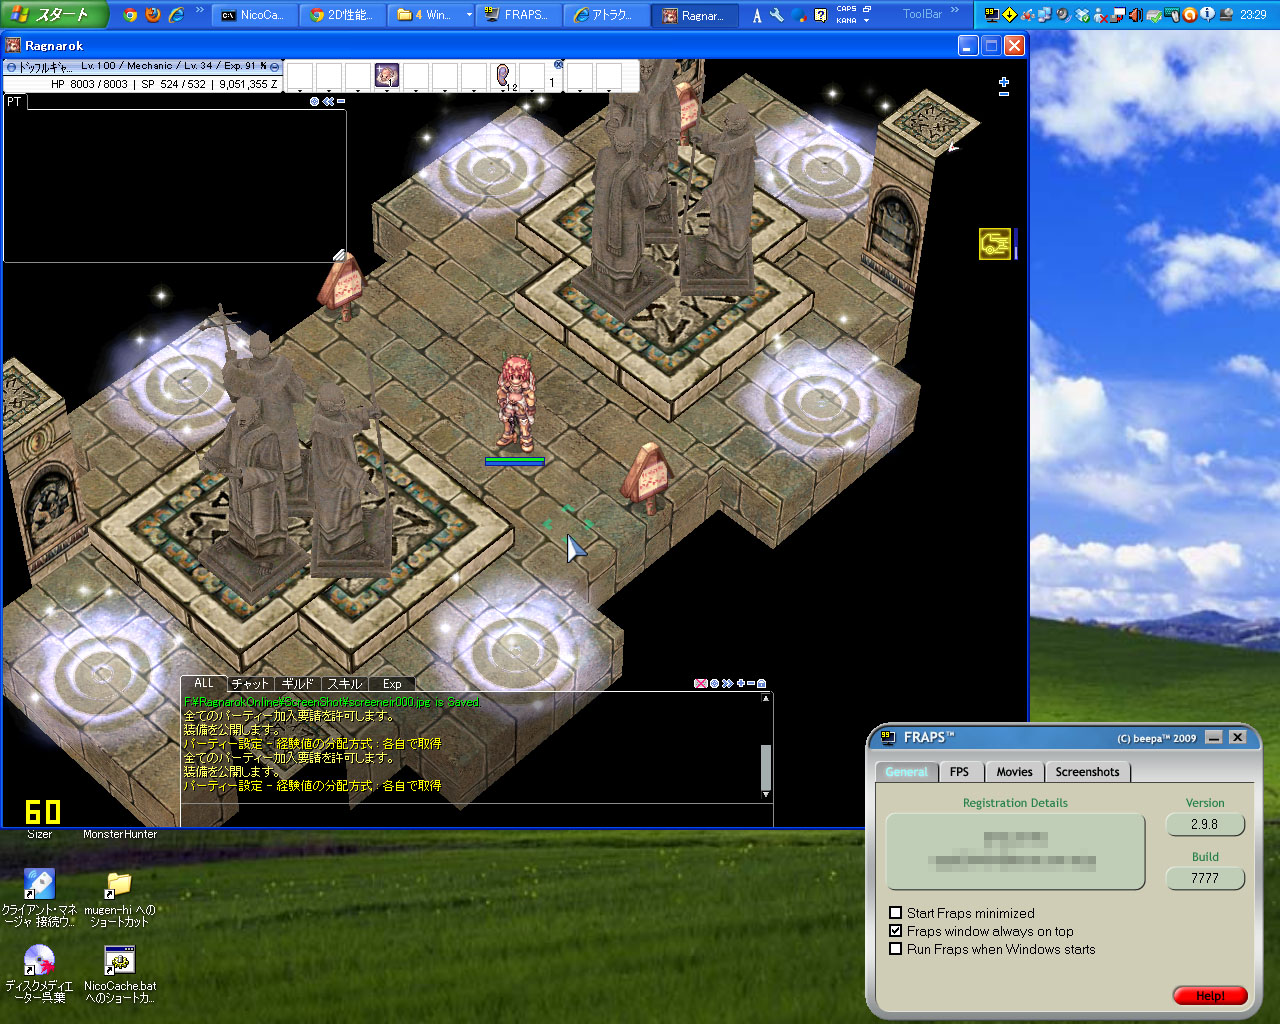Switch to the NicoCa... taskbar button
Viewport: 1280px width, 1024px height.
pos(254,15)
